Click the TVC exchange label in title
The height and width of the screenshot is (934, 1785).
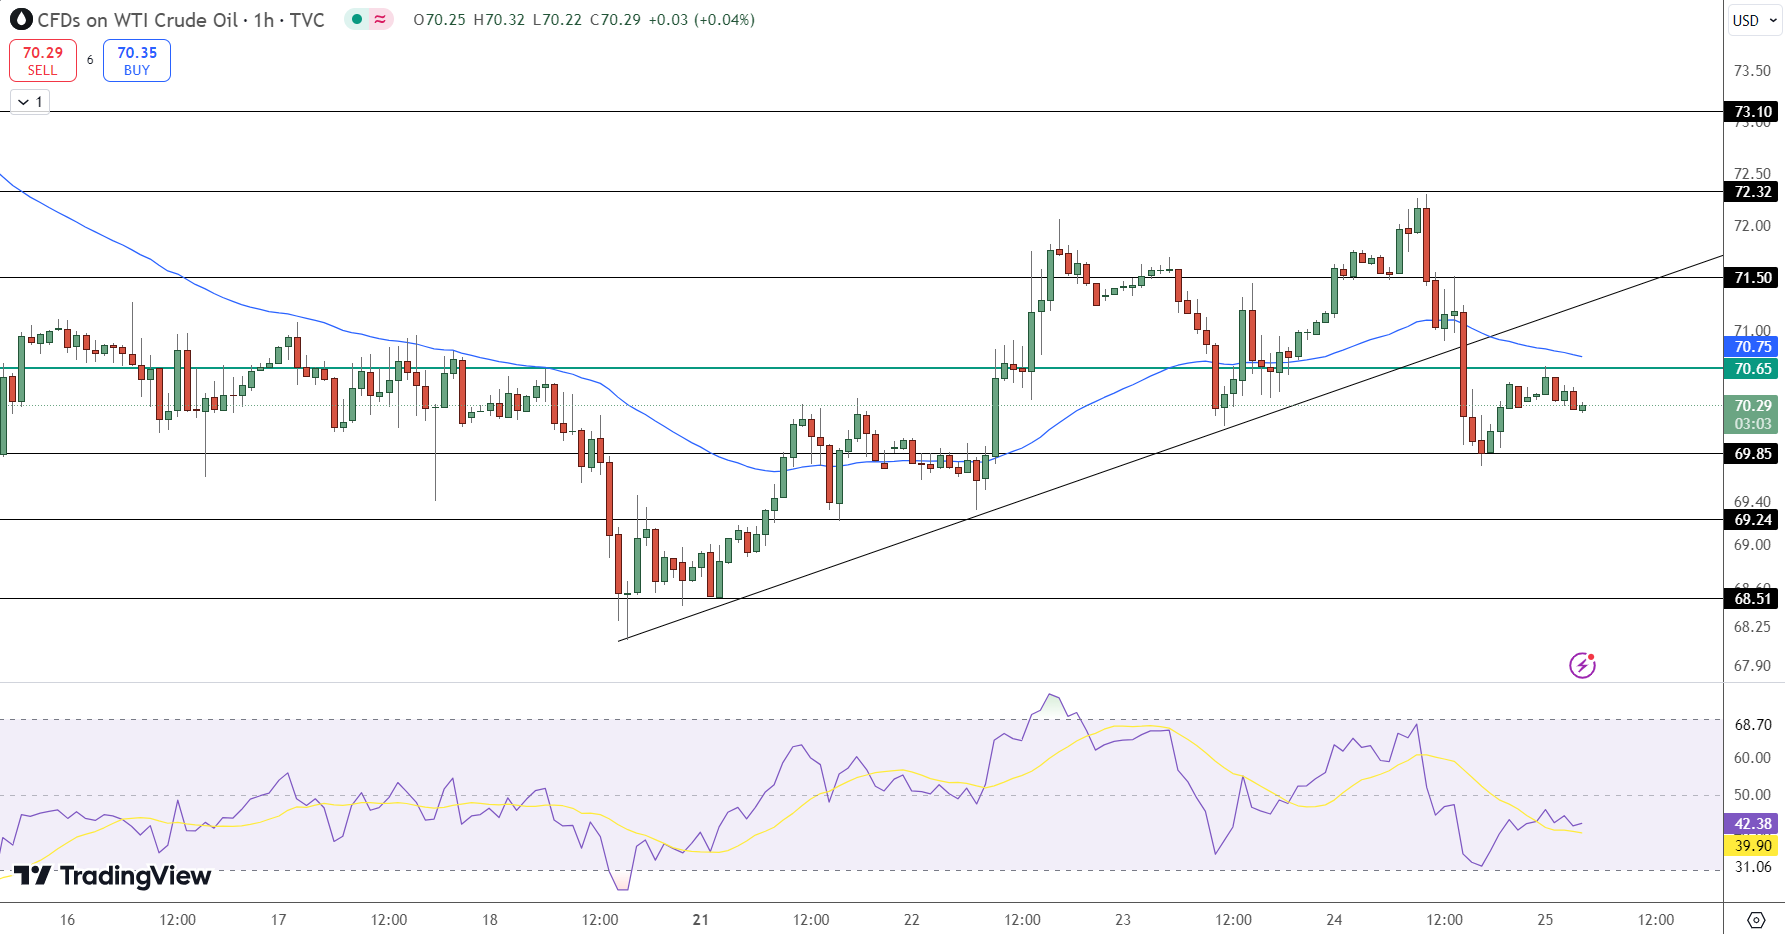pyautogui.click(x=309, y=19)
